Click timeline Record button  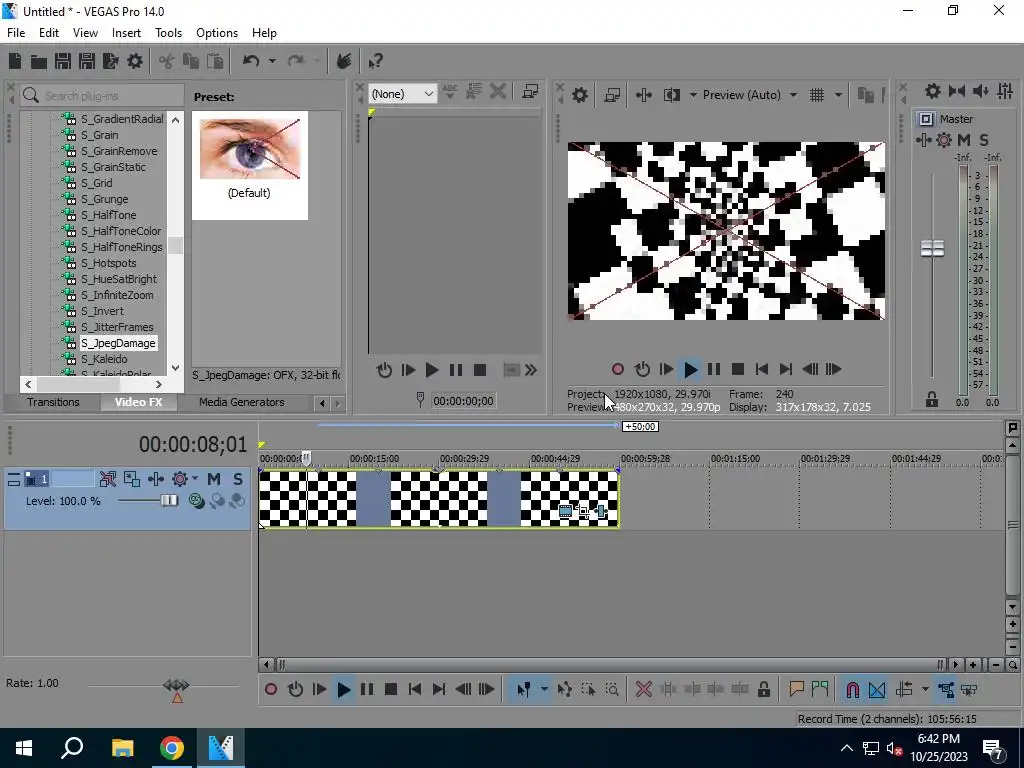271,690
